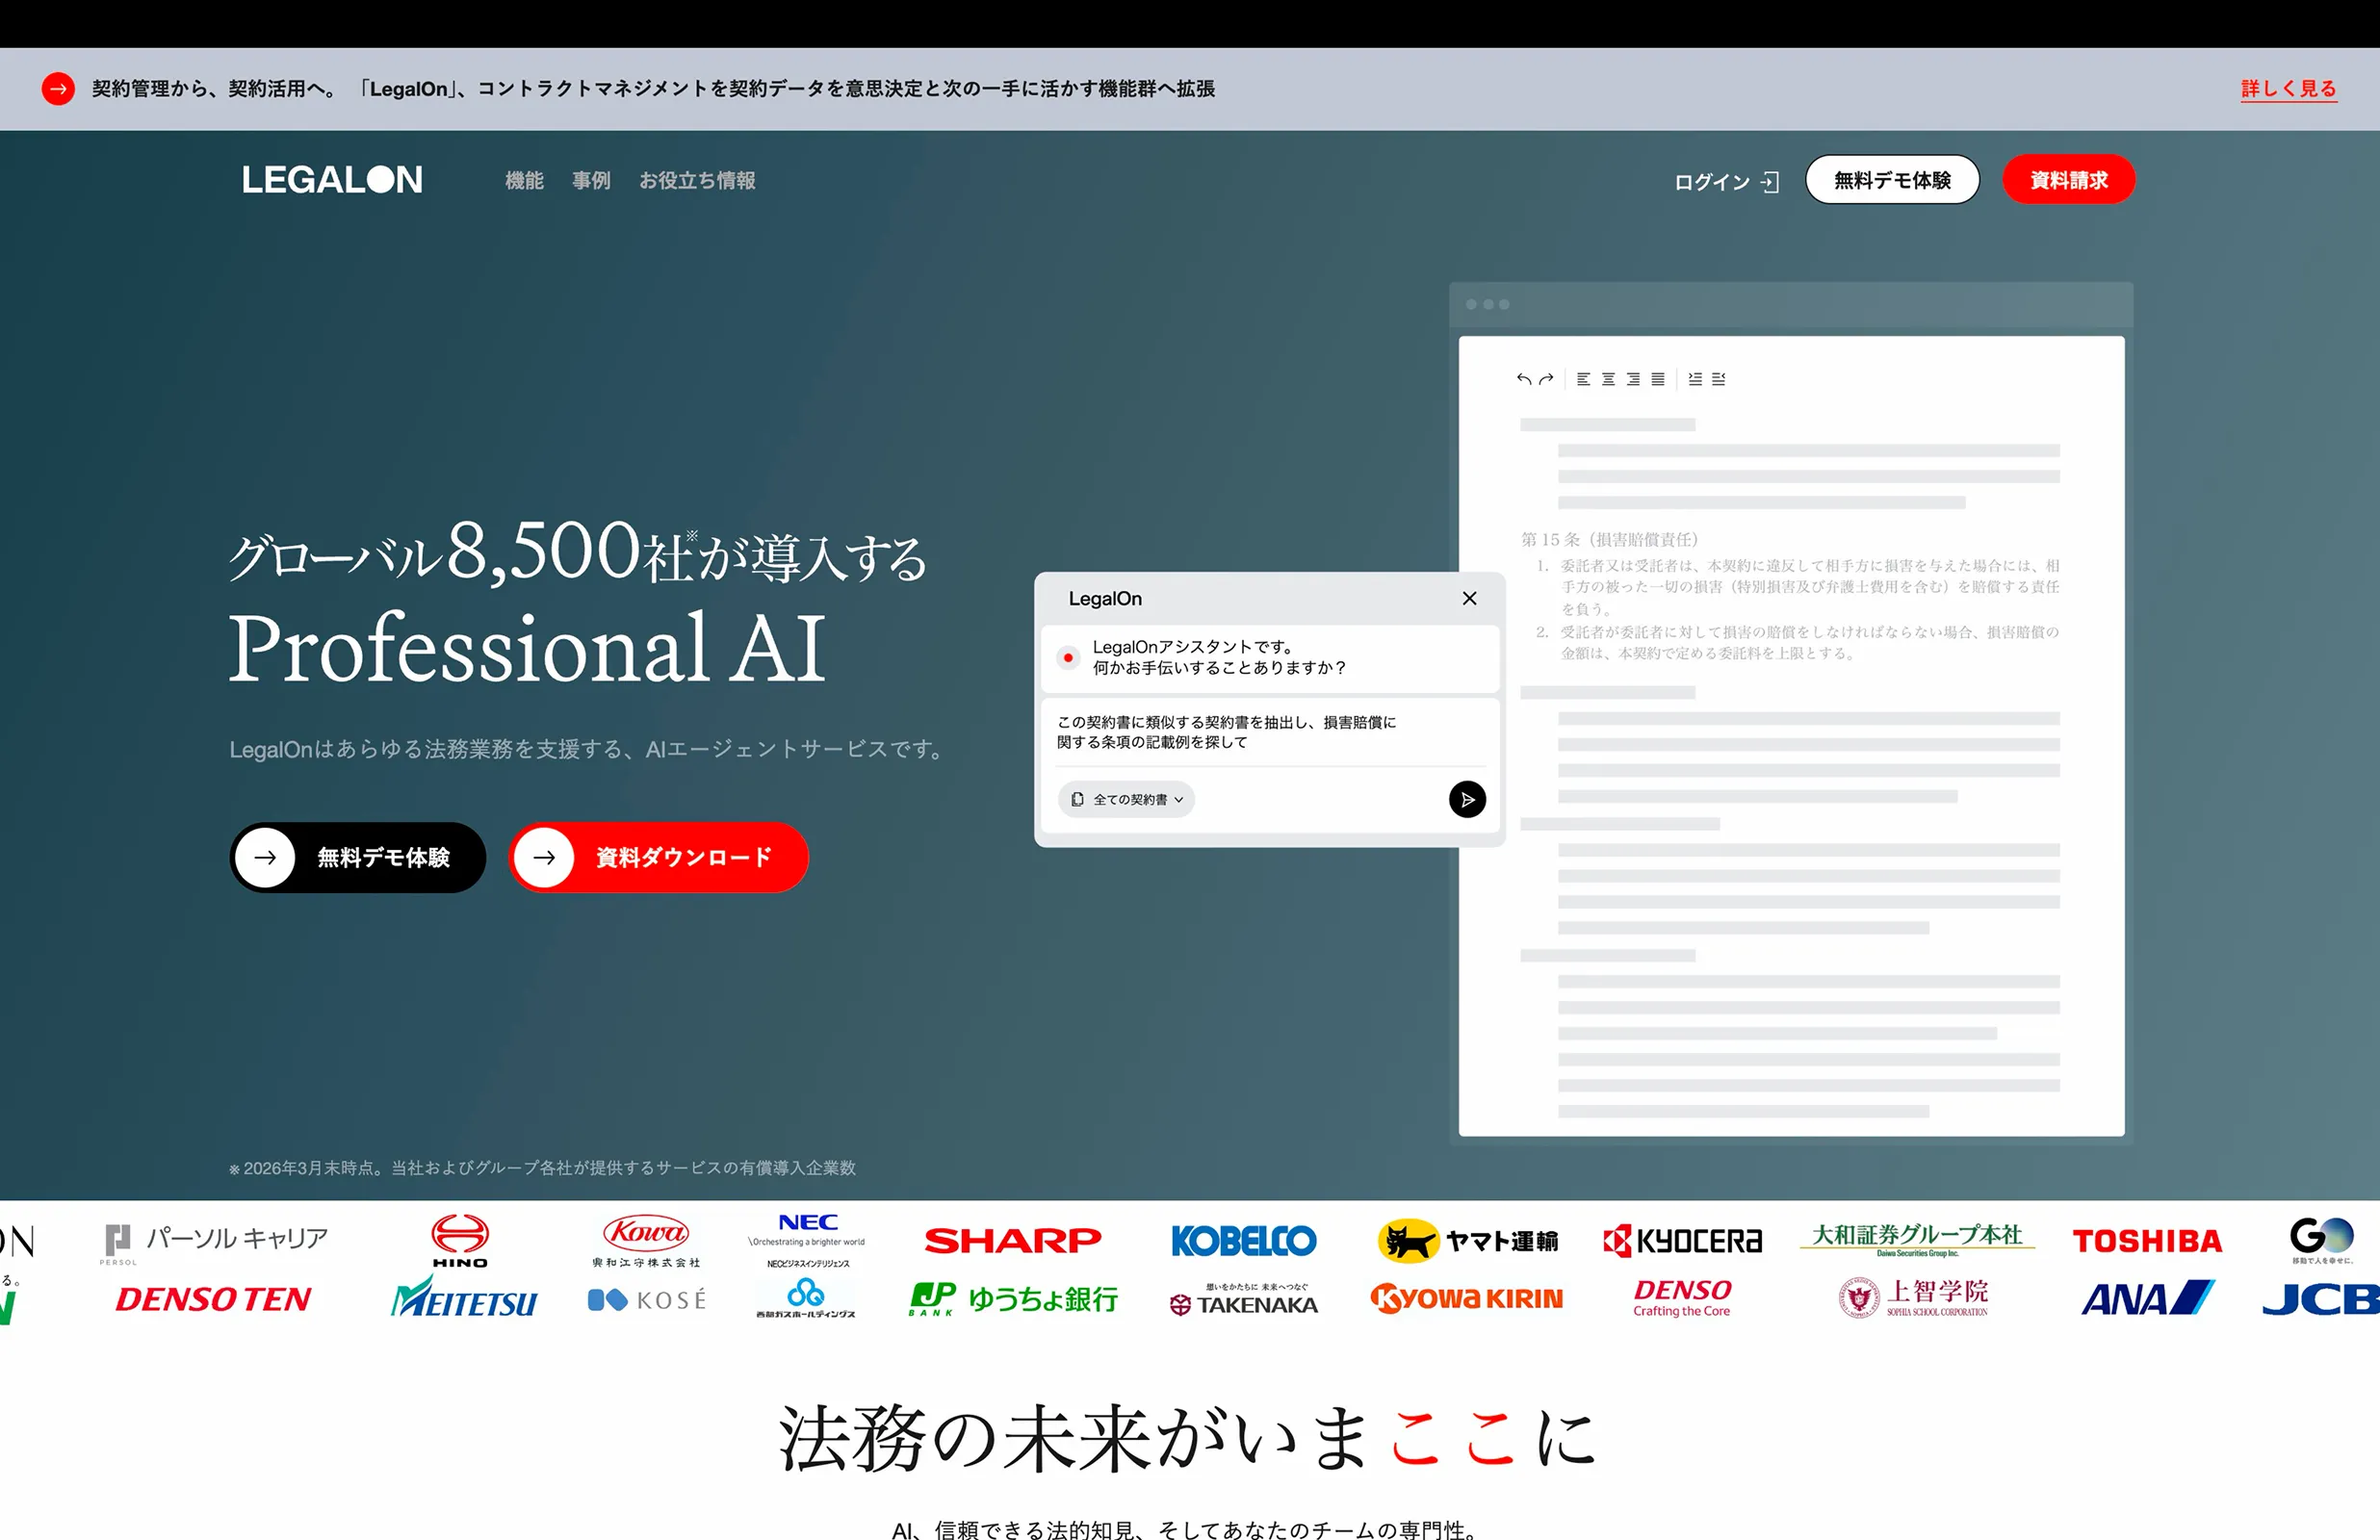The height and width of the screenshot is (1540, 2380).
Task: Click the assistant prompt text field
Action: tap(1269, 732)
